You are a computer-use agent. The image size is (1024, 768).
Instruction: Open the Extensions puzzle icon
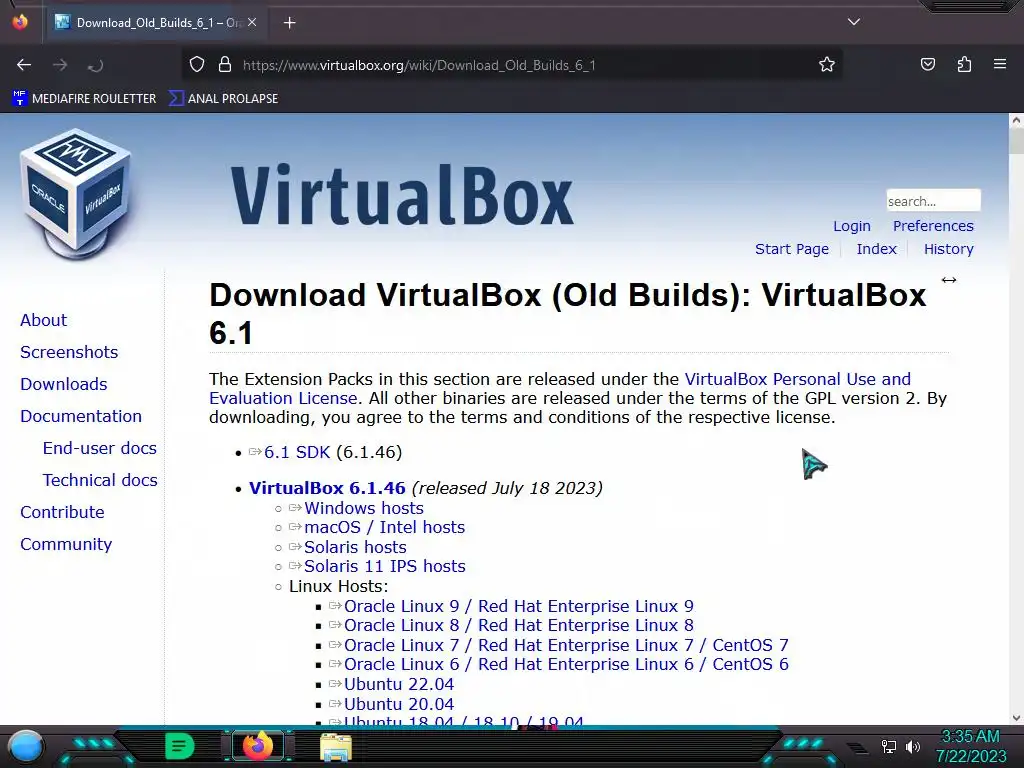click(964, 65)
